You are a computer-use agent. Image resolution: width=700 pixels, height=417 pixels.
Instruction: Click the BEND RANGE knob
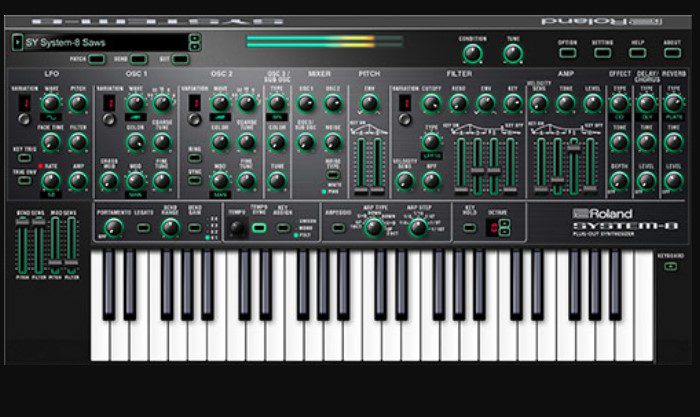(x=170, y=228)
